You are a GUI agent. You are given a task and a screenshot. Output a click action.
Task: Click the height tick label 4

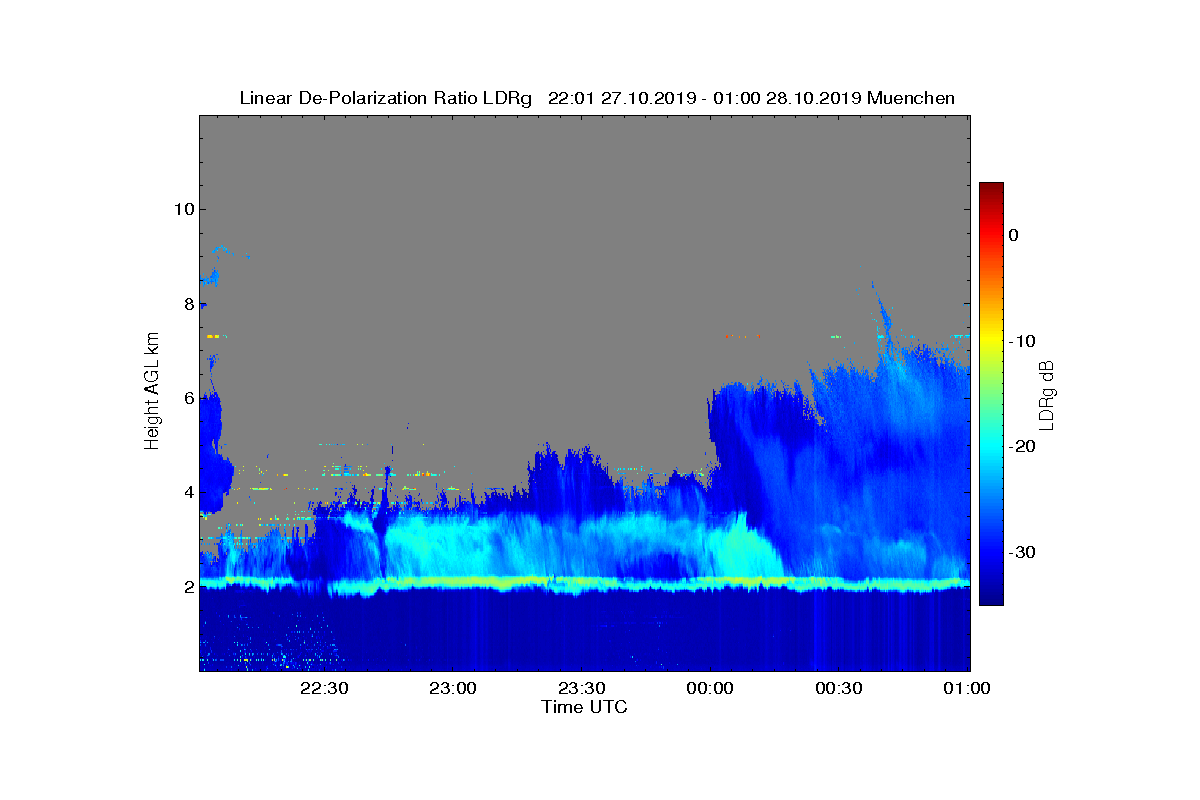point(188,492)
